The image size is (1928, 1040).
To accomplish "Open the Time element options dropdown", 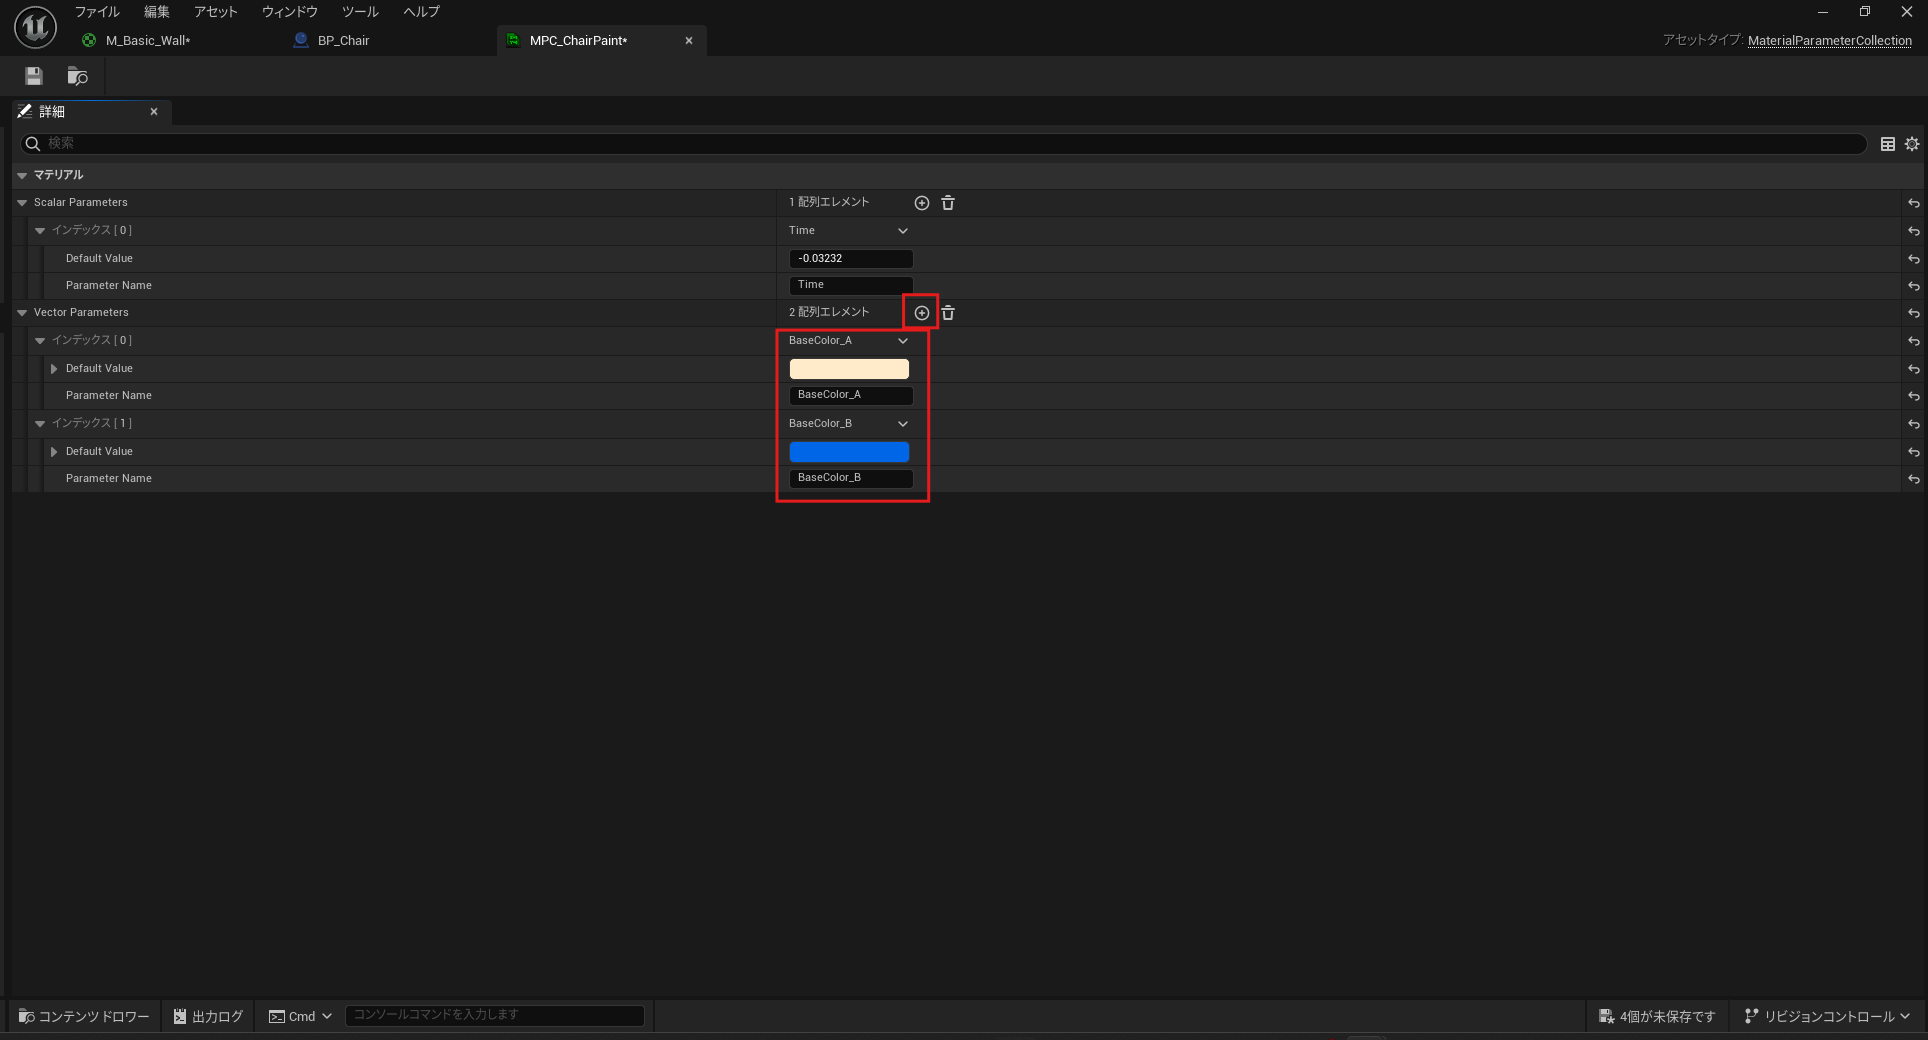I will click(903, 231).
